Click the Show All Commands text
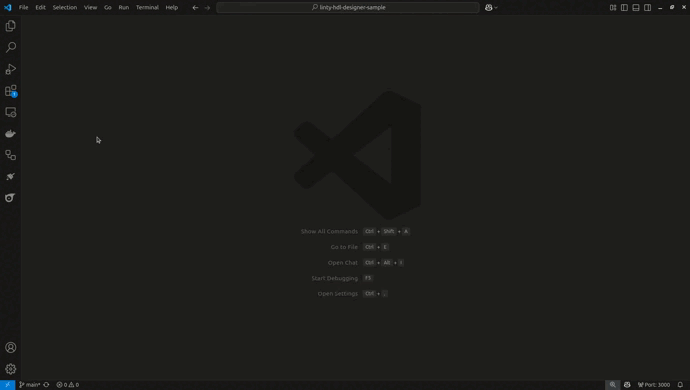Image resolution: width=690 pixels, height=390 pixels. pyautogui.click(x=329, y=232)
